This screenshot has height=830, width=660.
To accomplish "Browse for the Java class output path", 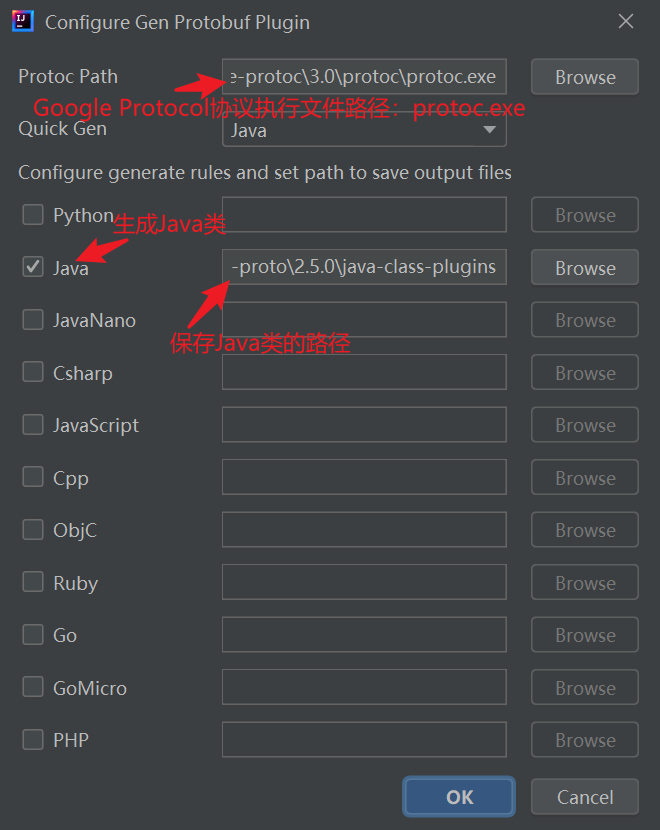I will (584, 267).
